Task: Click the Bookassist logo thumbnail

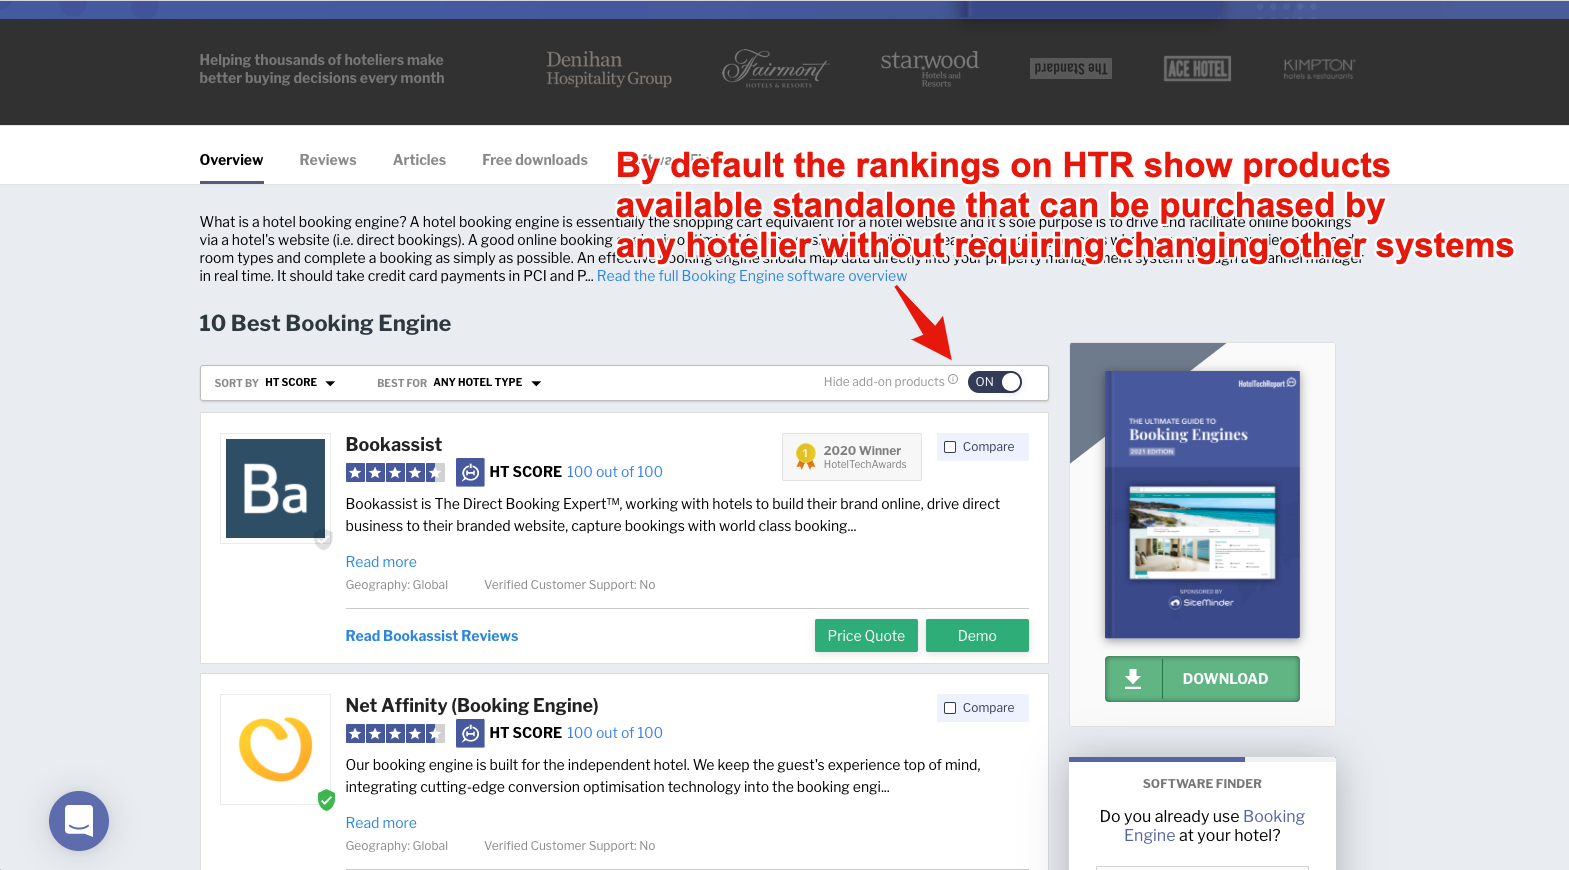Action: (x=275, y=488)
